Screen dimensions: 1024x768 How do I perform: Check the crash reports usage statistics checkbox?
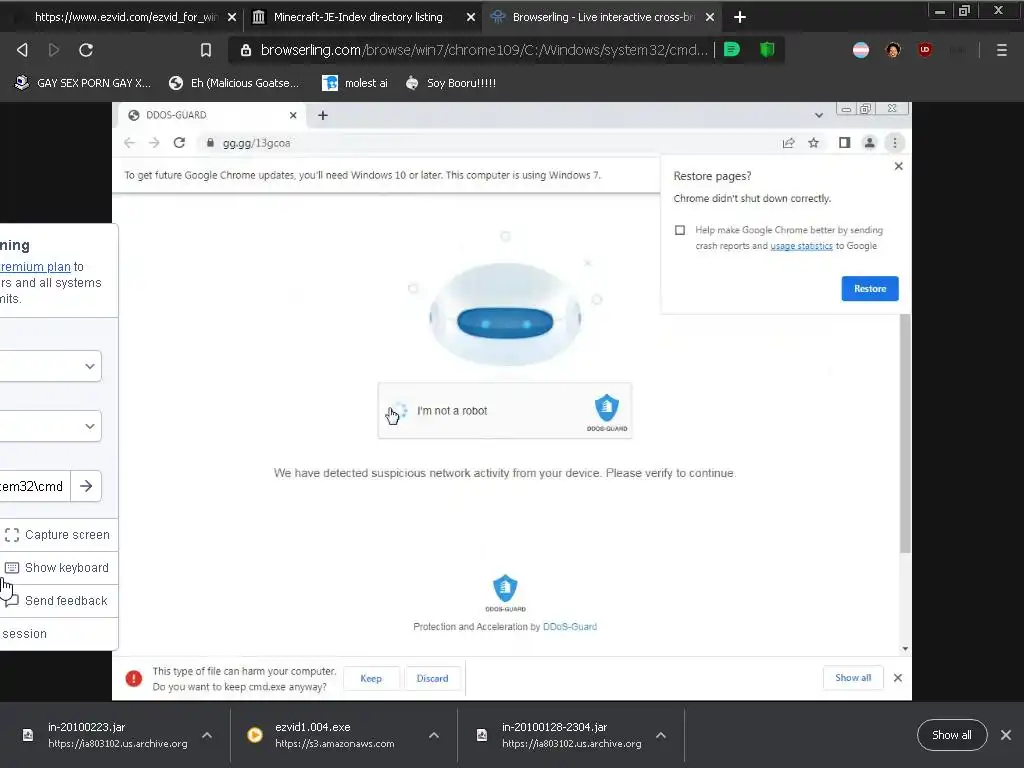[680, 230]
